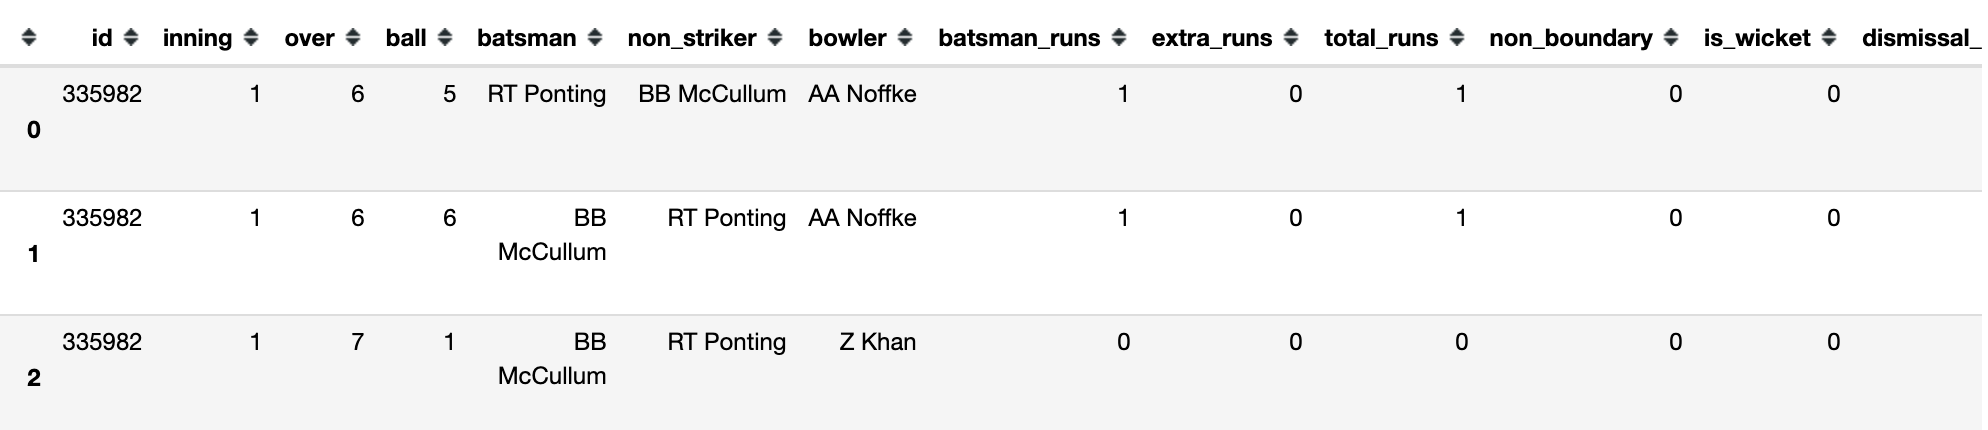Click the partially visible dismissal column header

click(x=1920, y=38)
